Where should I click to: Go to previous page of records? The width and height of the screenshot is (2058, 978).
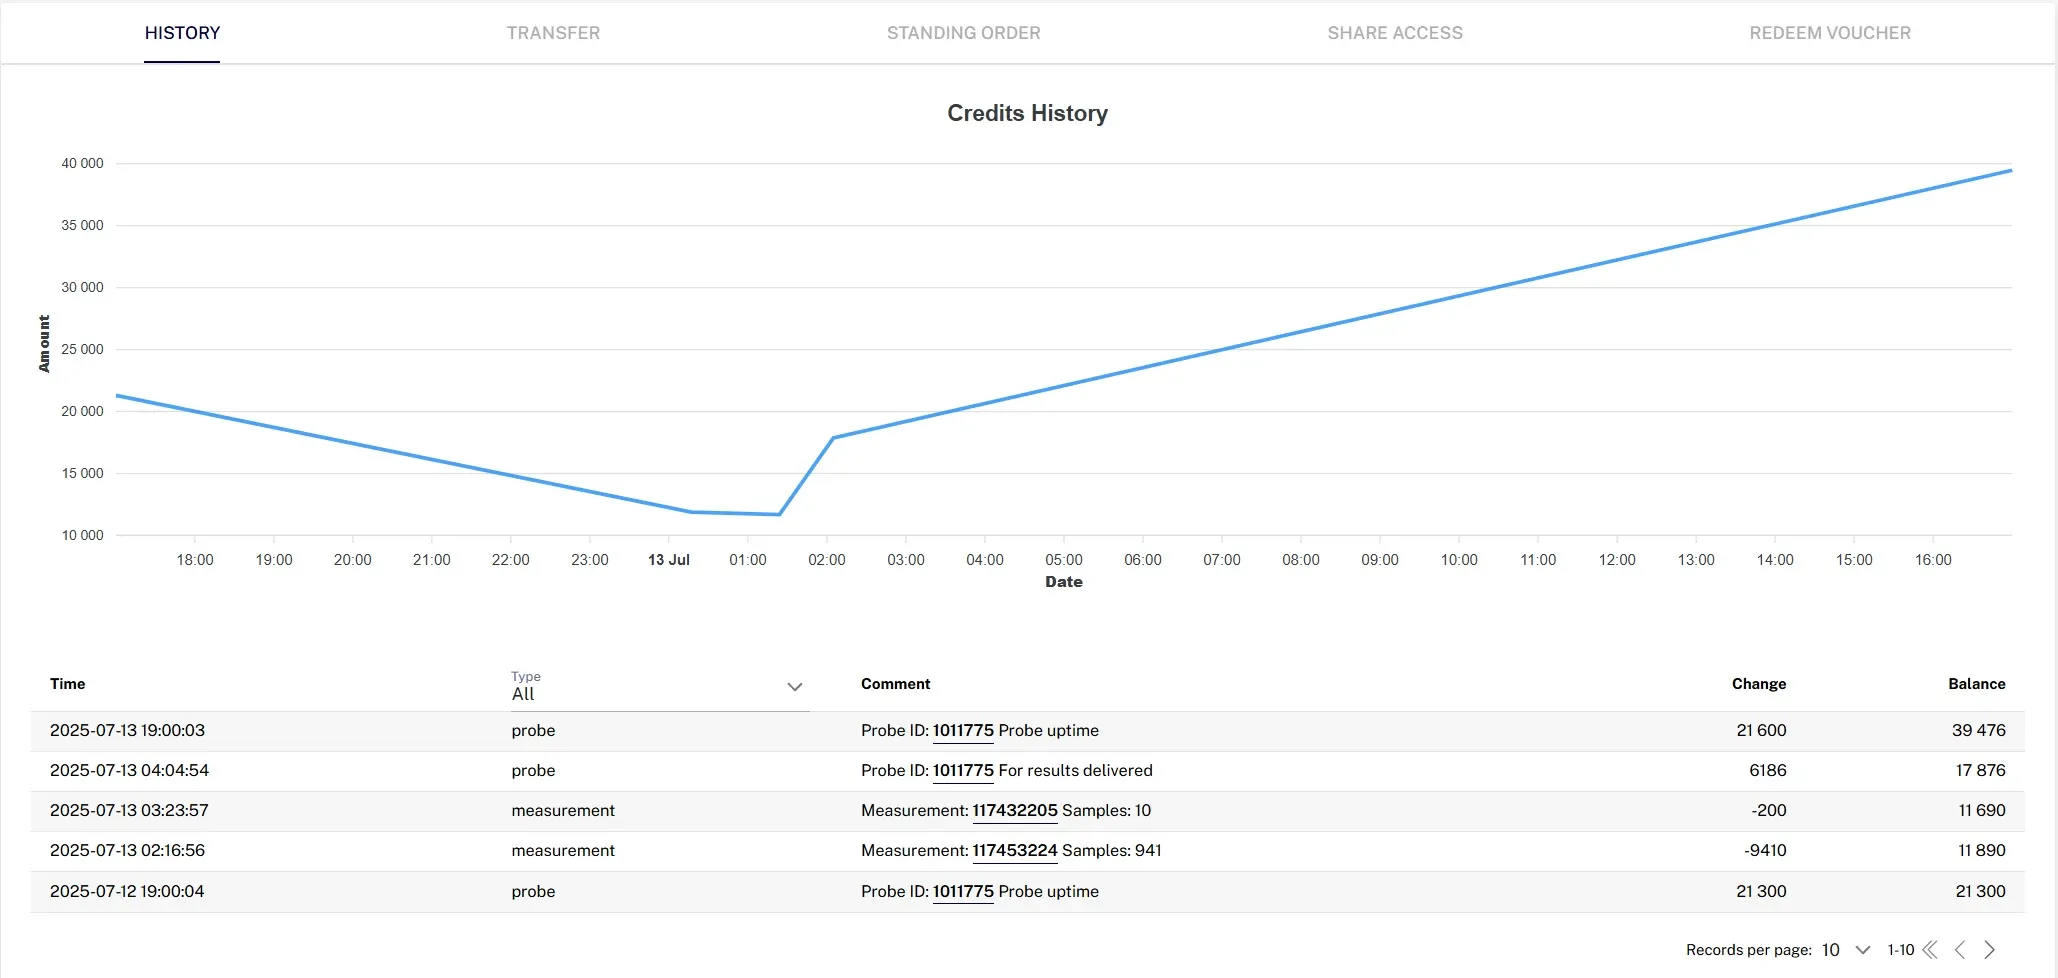(1960, 950)
